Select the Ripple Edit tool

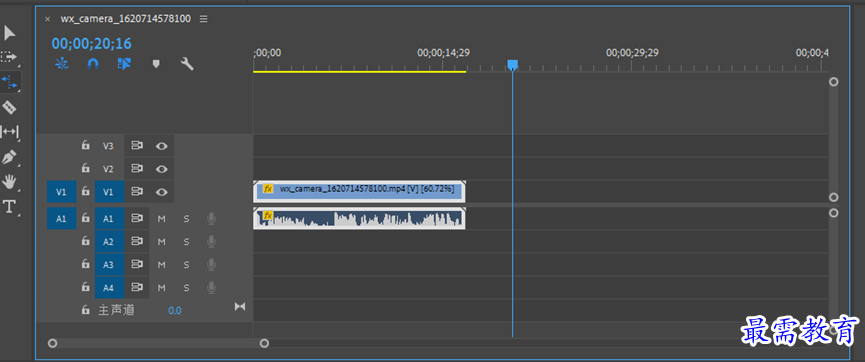point(9,82)
